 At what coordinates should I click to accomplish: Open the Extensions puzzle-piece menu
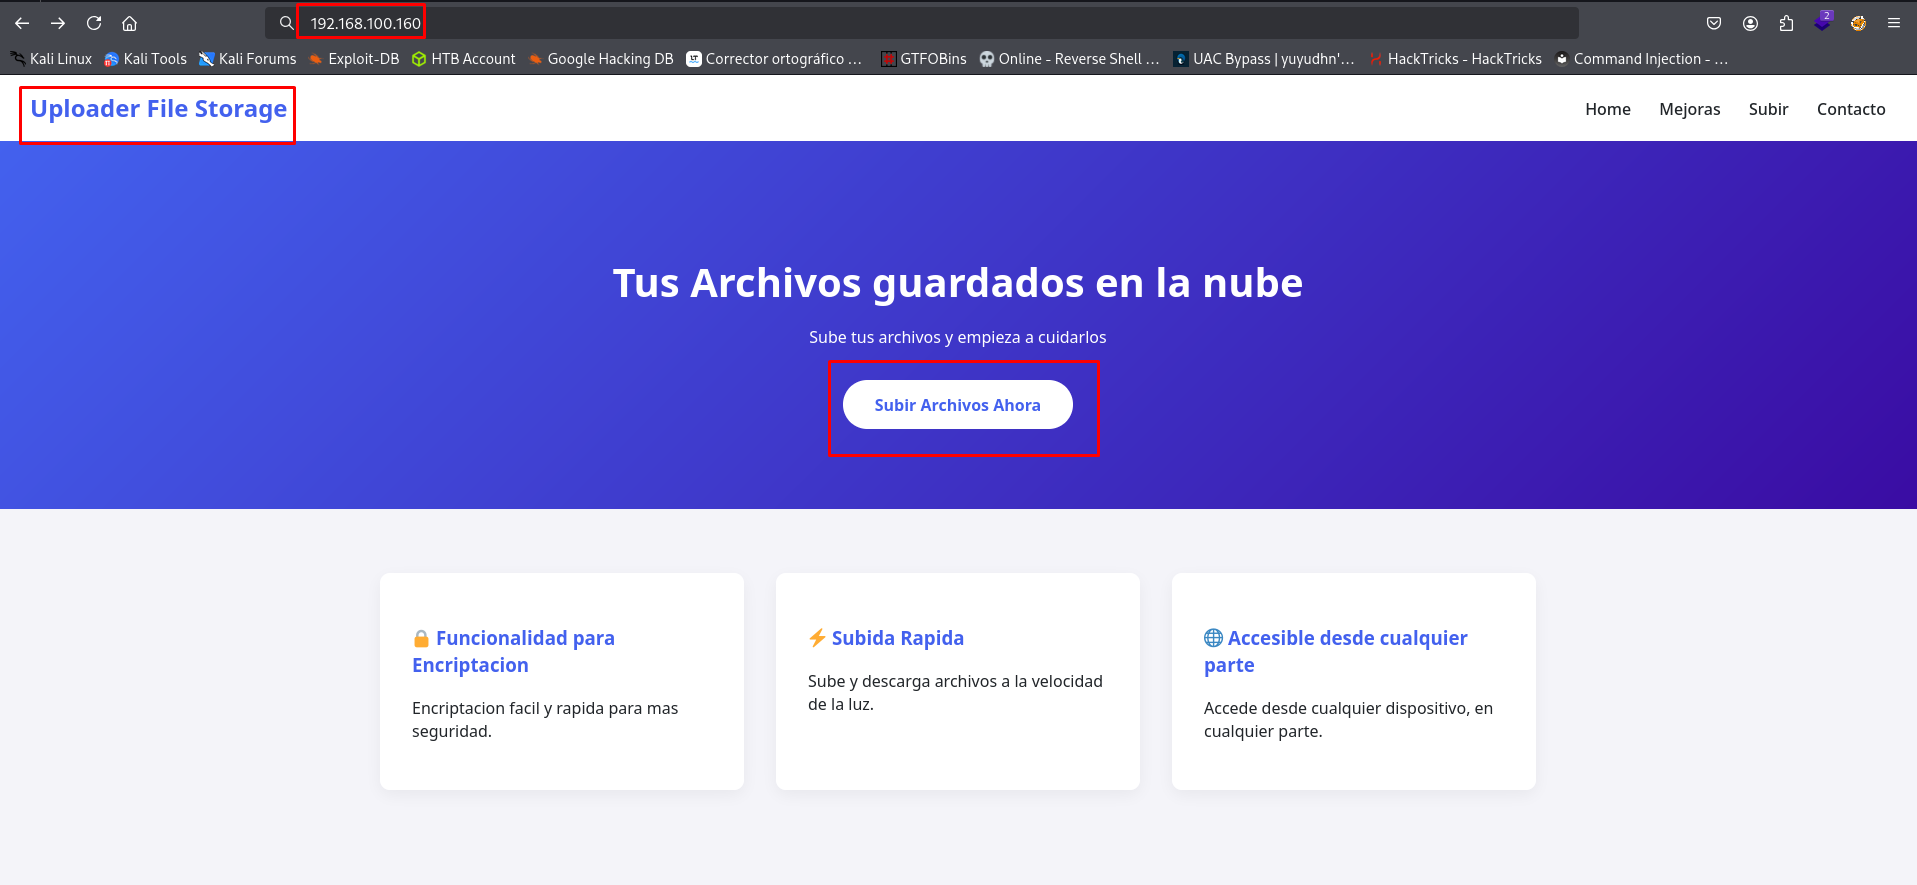[x=1786, y=23]
